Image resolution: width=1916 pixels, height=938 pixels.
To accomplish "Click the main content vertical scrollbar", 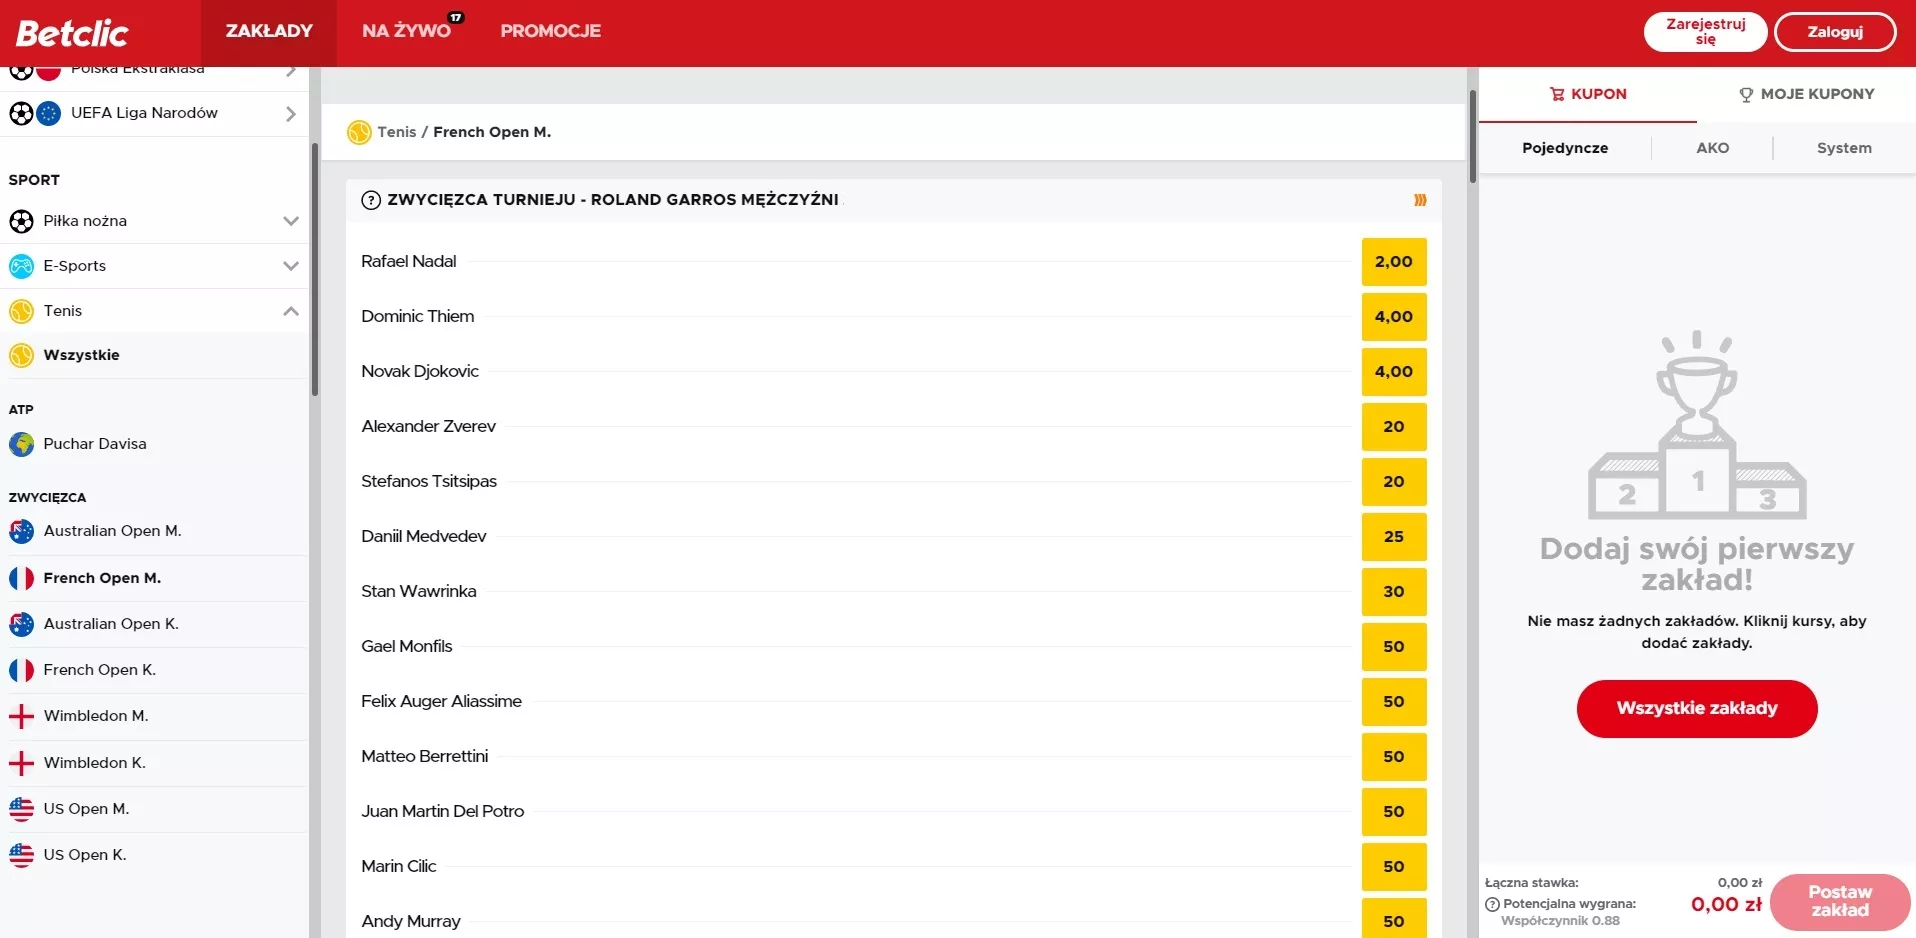I will [x=1472, y=136].
